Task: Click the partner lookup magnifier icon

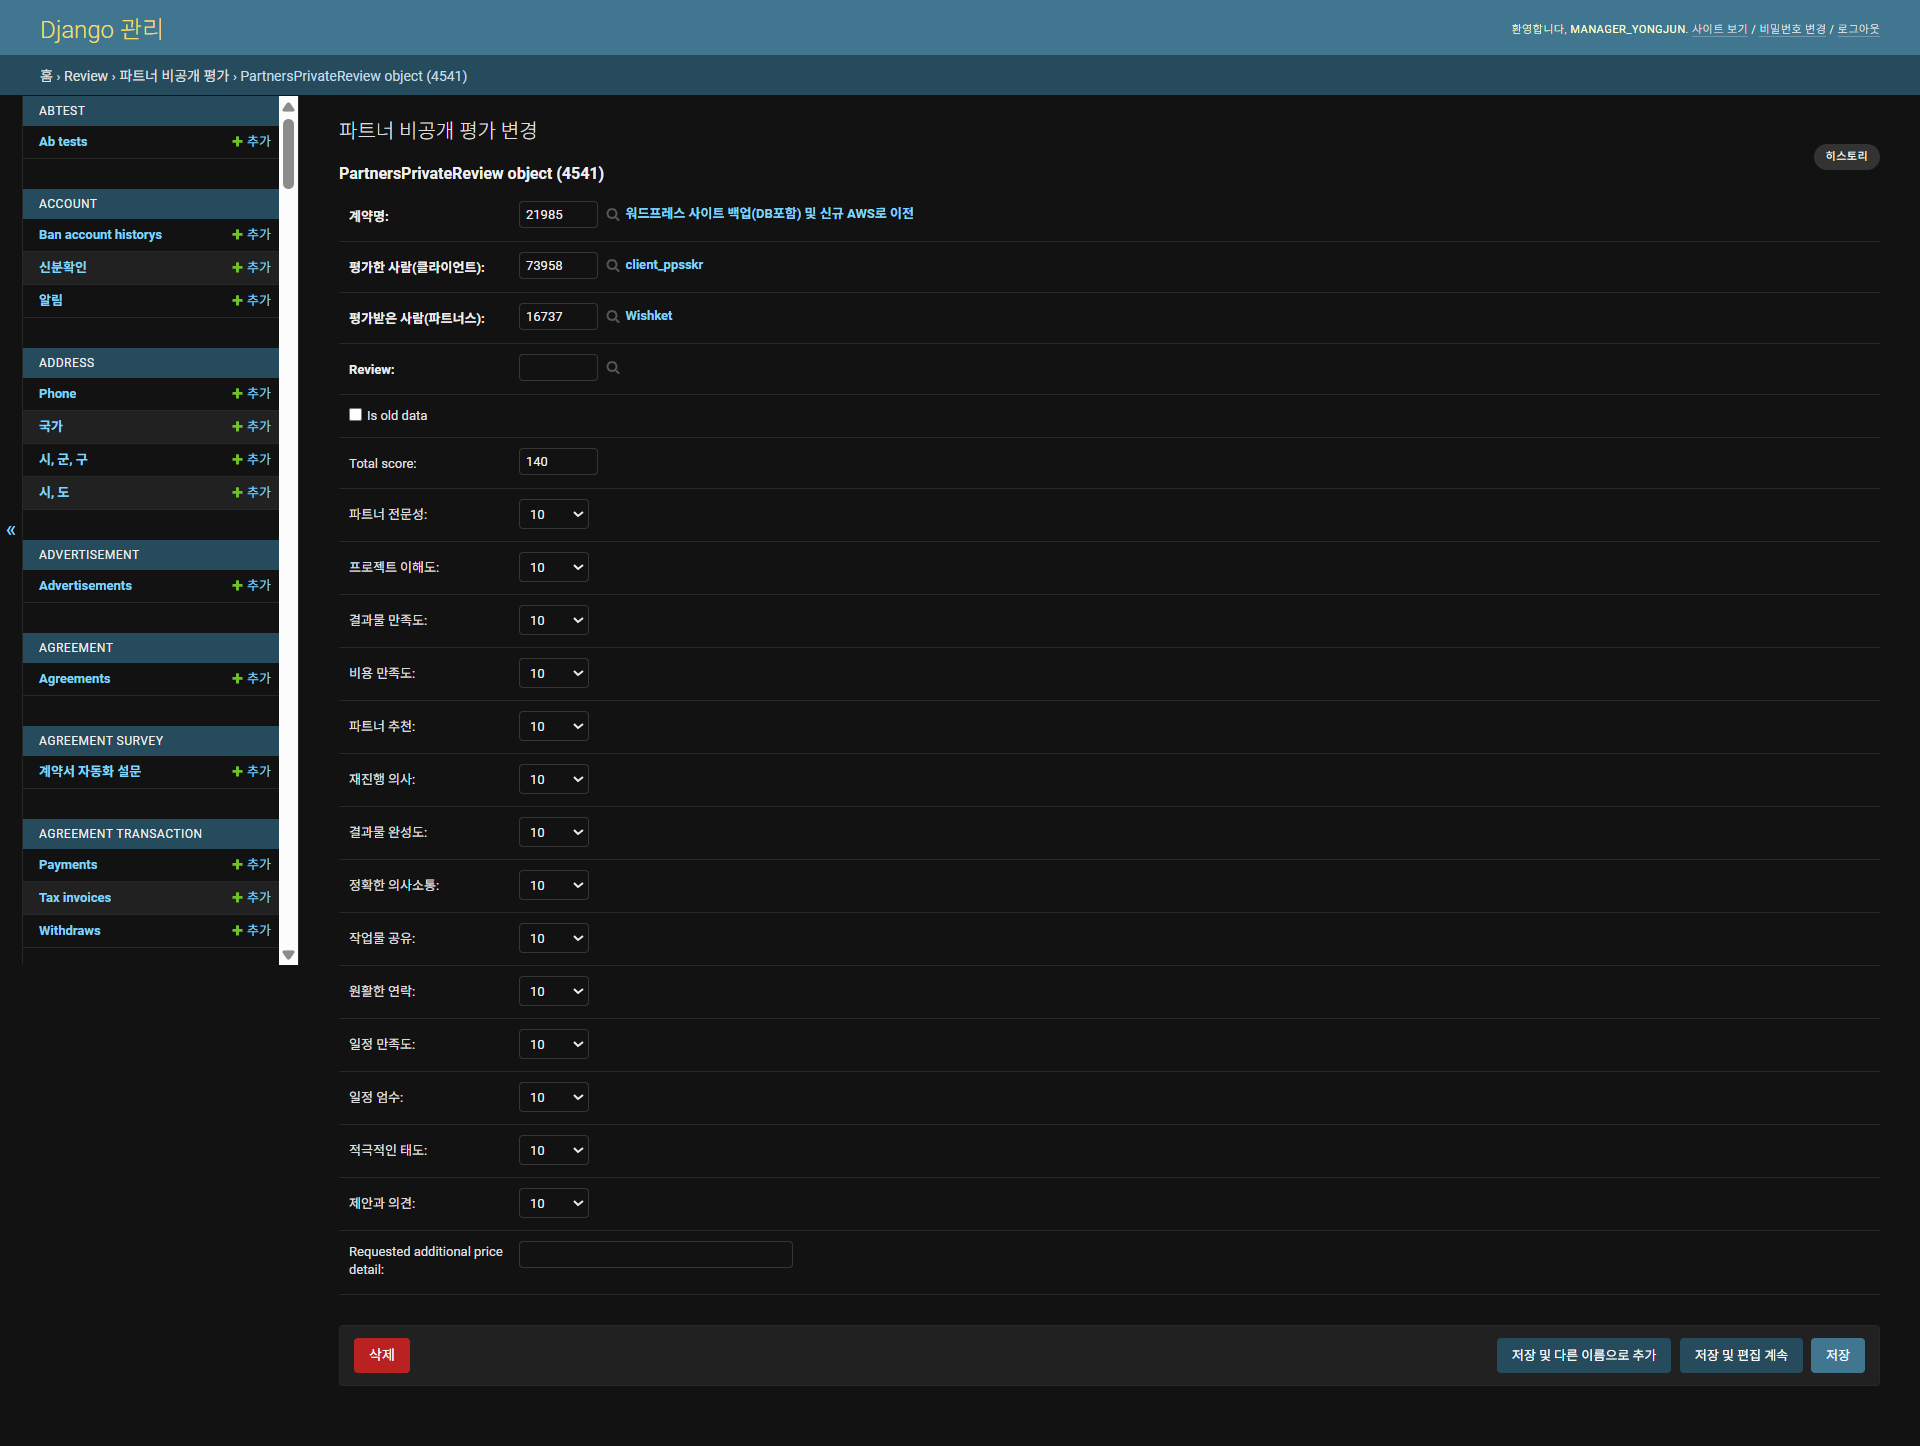Action: 612,317
